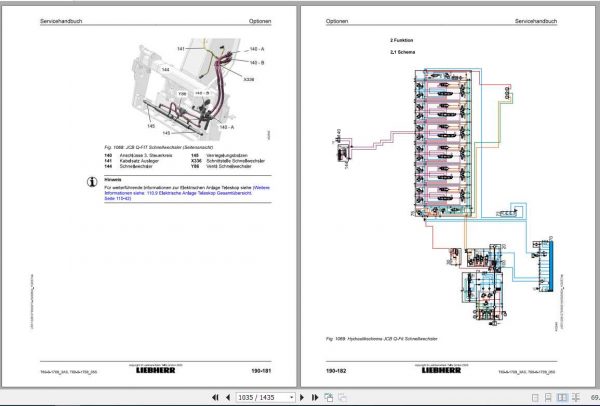Go to the previous page
600x406 pixels.
[228, 398]
